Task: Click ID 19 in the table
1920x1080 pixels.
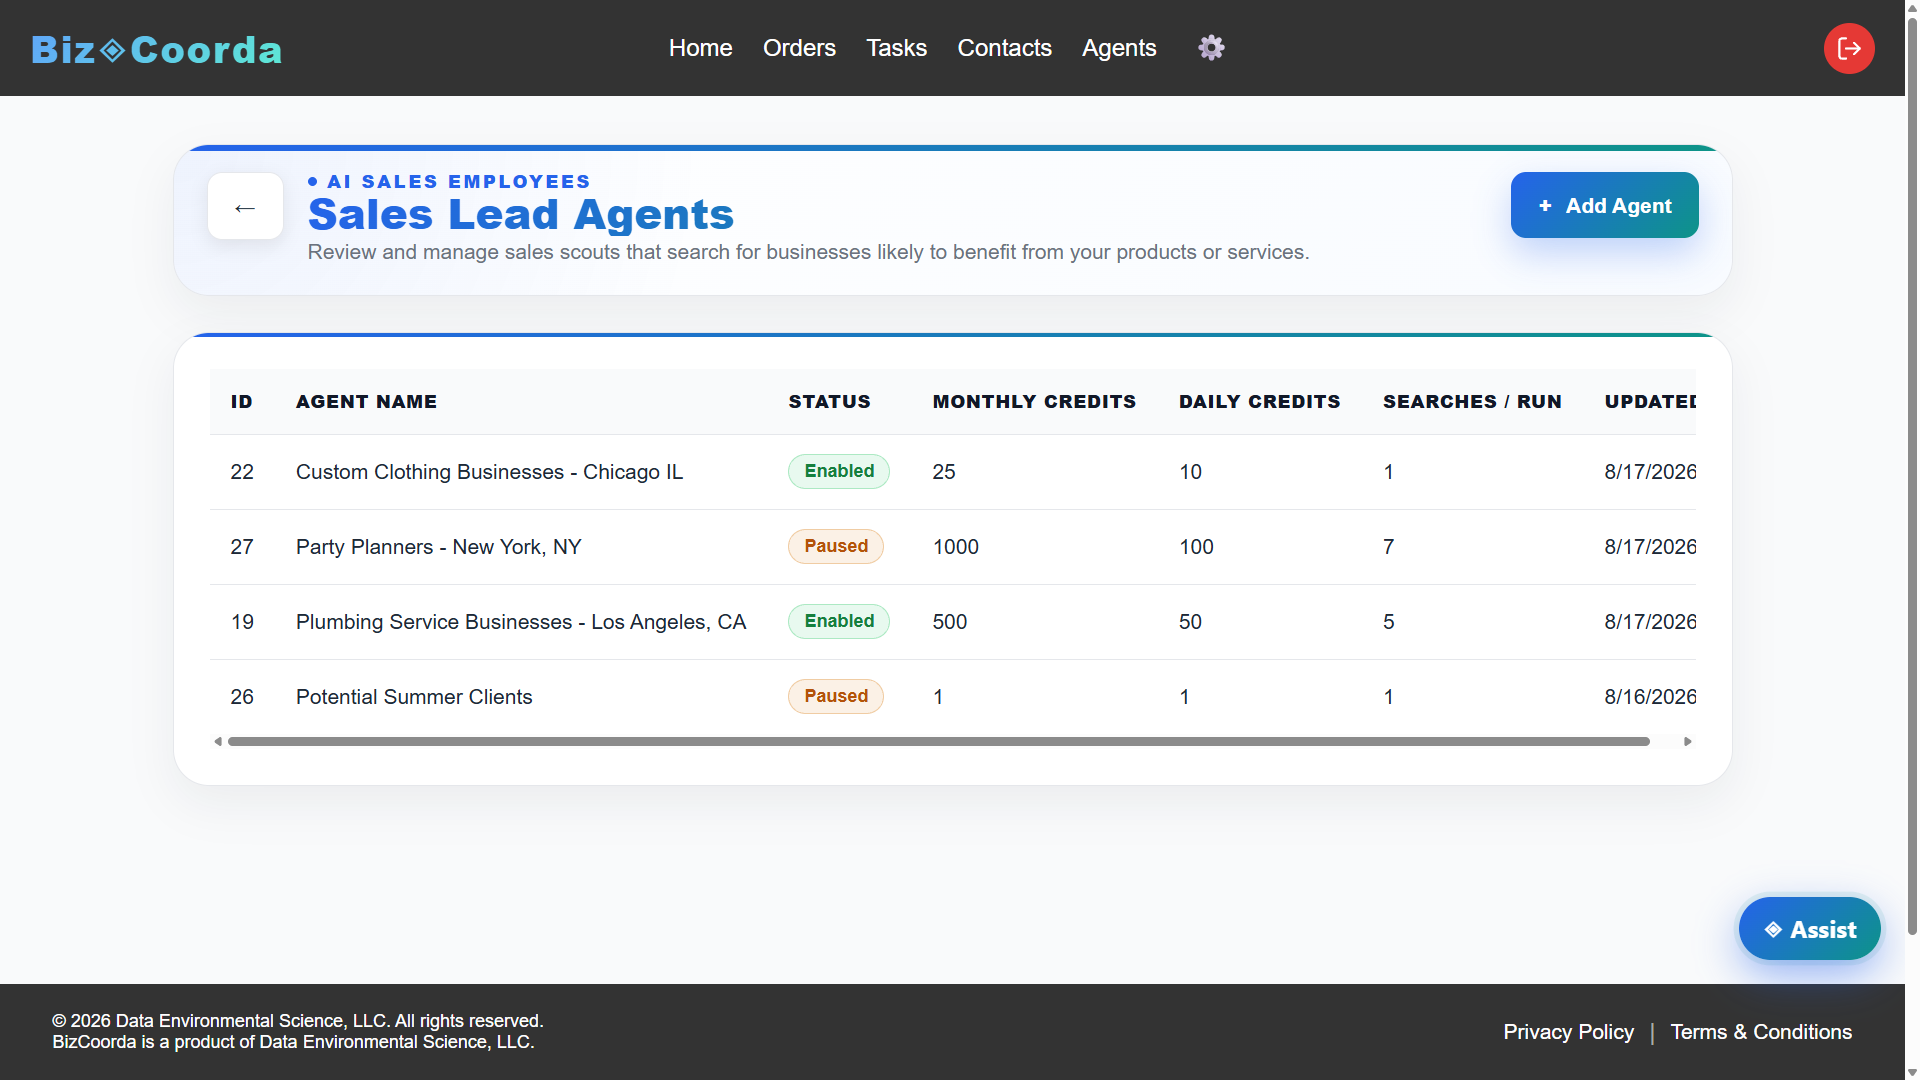Action: click(241, 622)
